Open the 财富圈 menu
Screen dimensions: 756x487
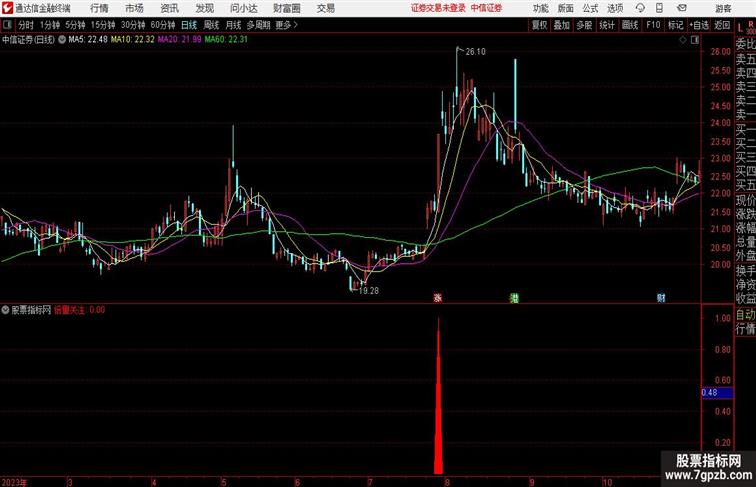pos(287,8)
